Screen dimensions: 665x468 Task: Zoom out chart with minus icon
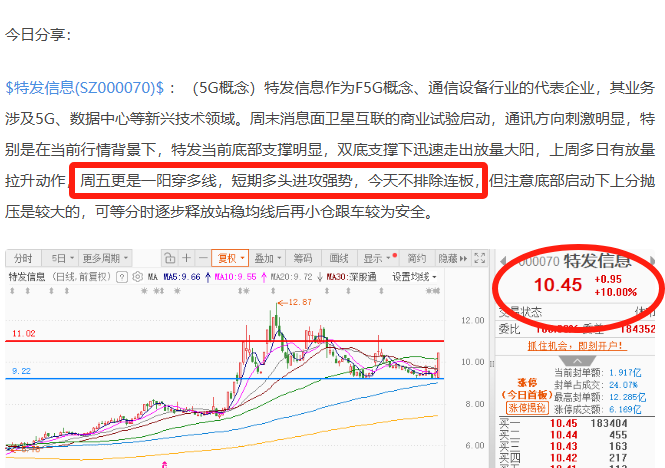click(203, 258)
